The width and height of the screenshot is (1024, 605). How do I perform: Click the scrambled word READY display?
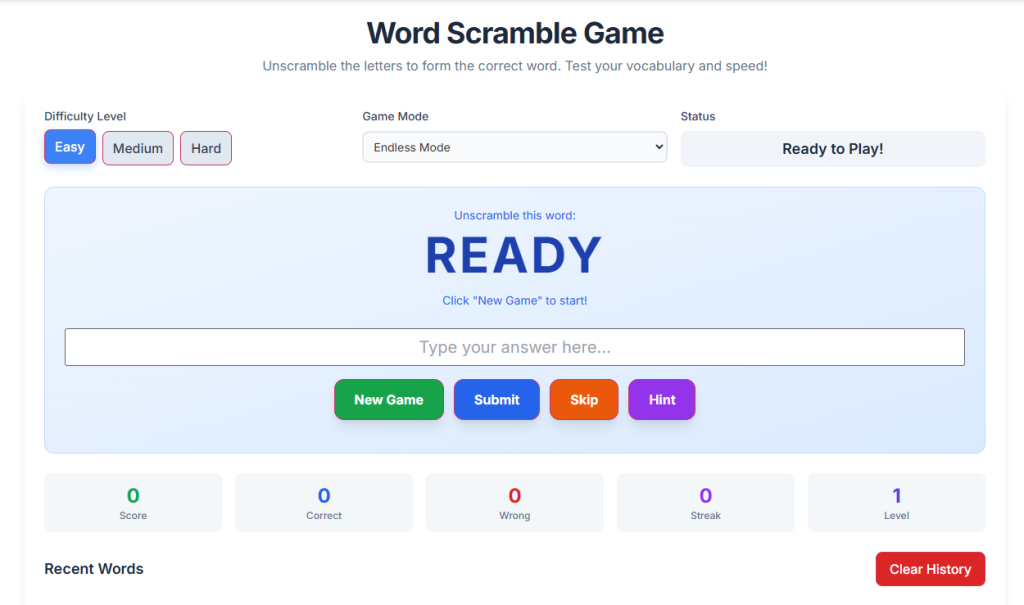coord(514,255)
